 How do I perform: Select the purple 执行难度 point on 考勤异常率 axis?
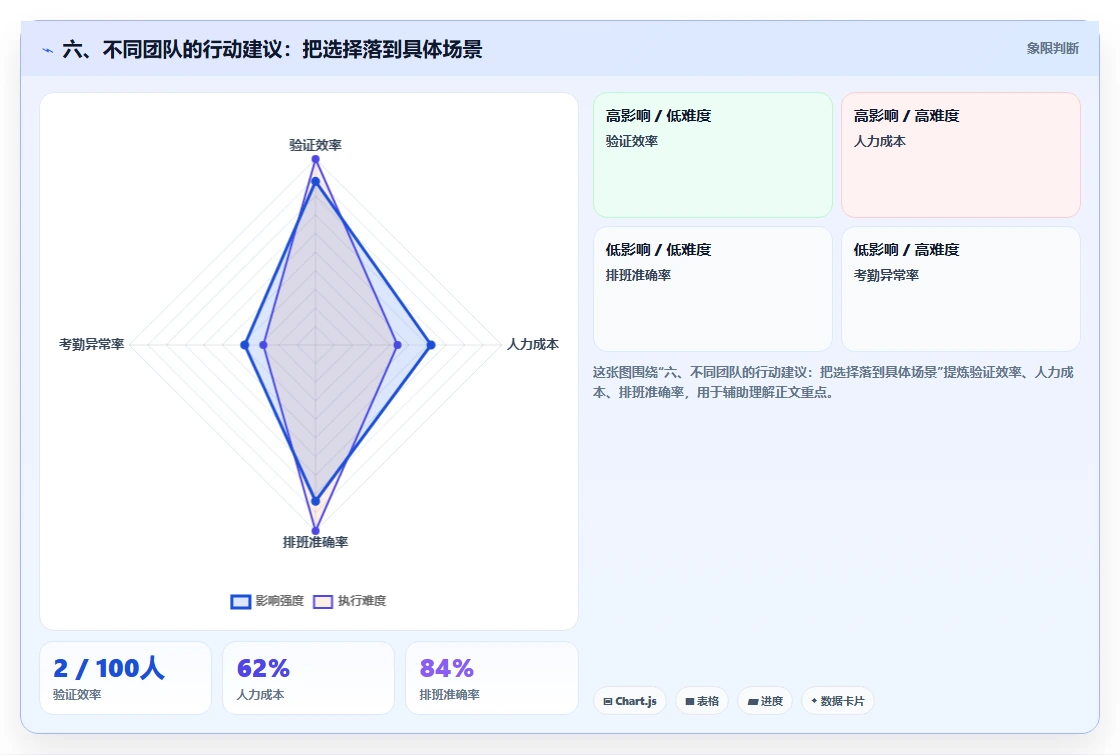pyautogui.click(x=264, y=345)
